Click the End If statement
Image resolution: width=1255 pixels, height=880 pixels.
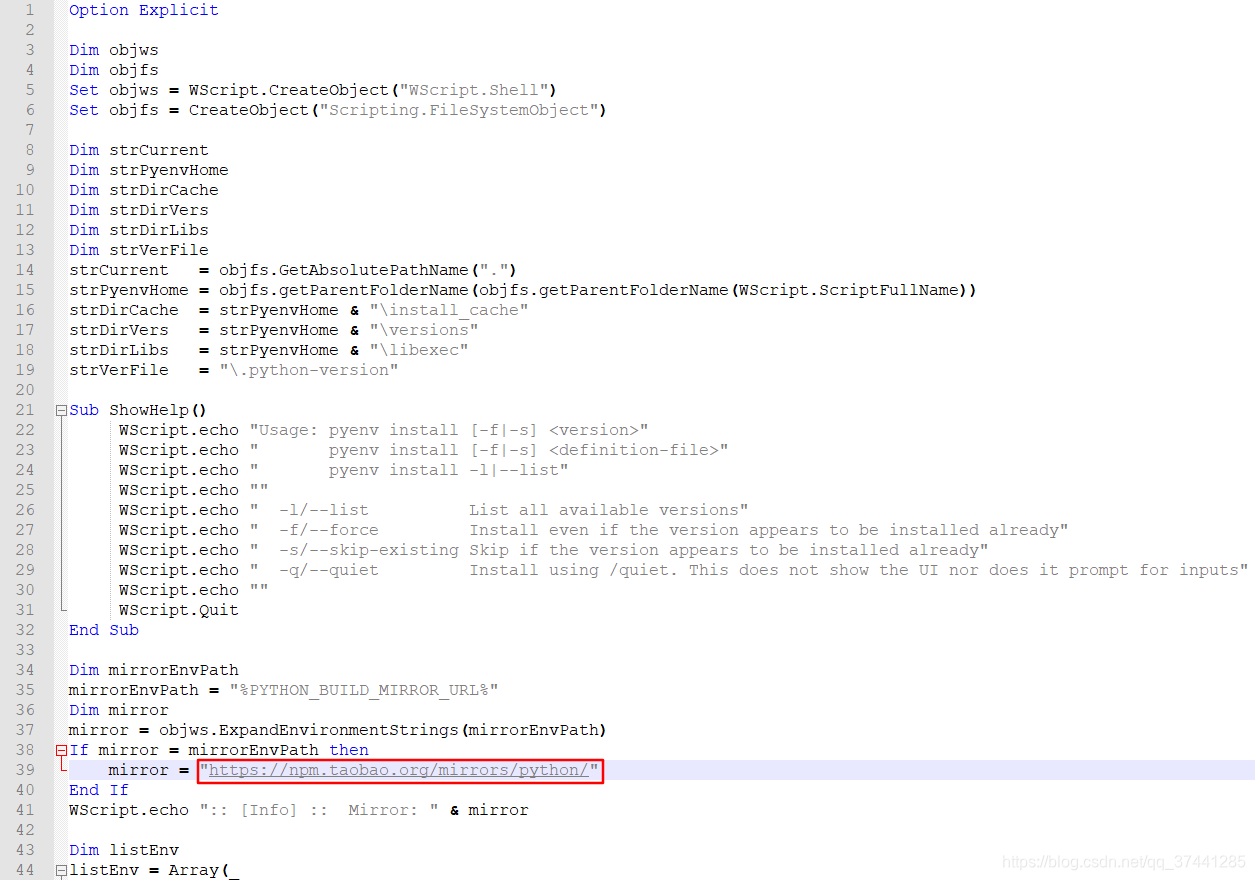pyautogui.click(x=100, y=790)
